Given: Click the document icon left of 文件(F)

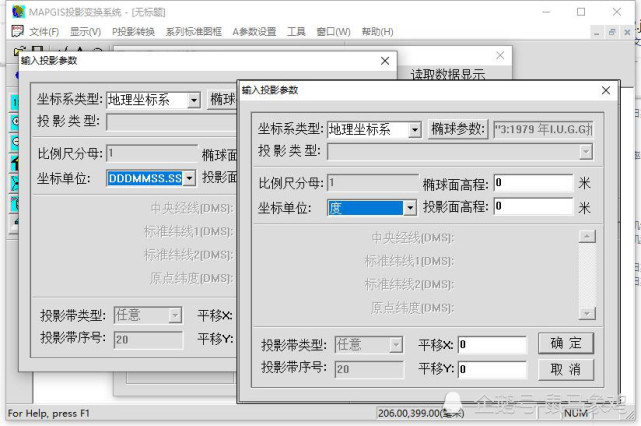Looking at the screenshot, I should 18,31.
